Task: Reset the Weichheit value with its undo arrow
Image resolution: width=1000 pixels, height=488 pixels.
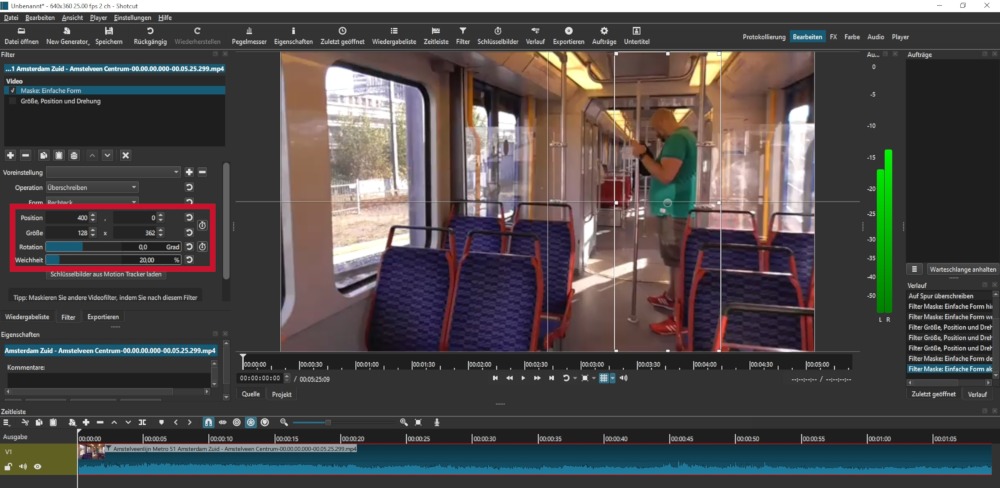Action: click(188, 260)
